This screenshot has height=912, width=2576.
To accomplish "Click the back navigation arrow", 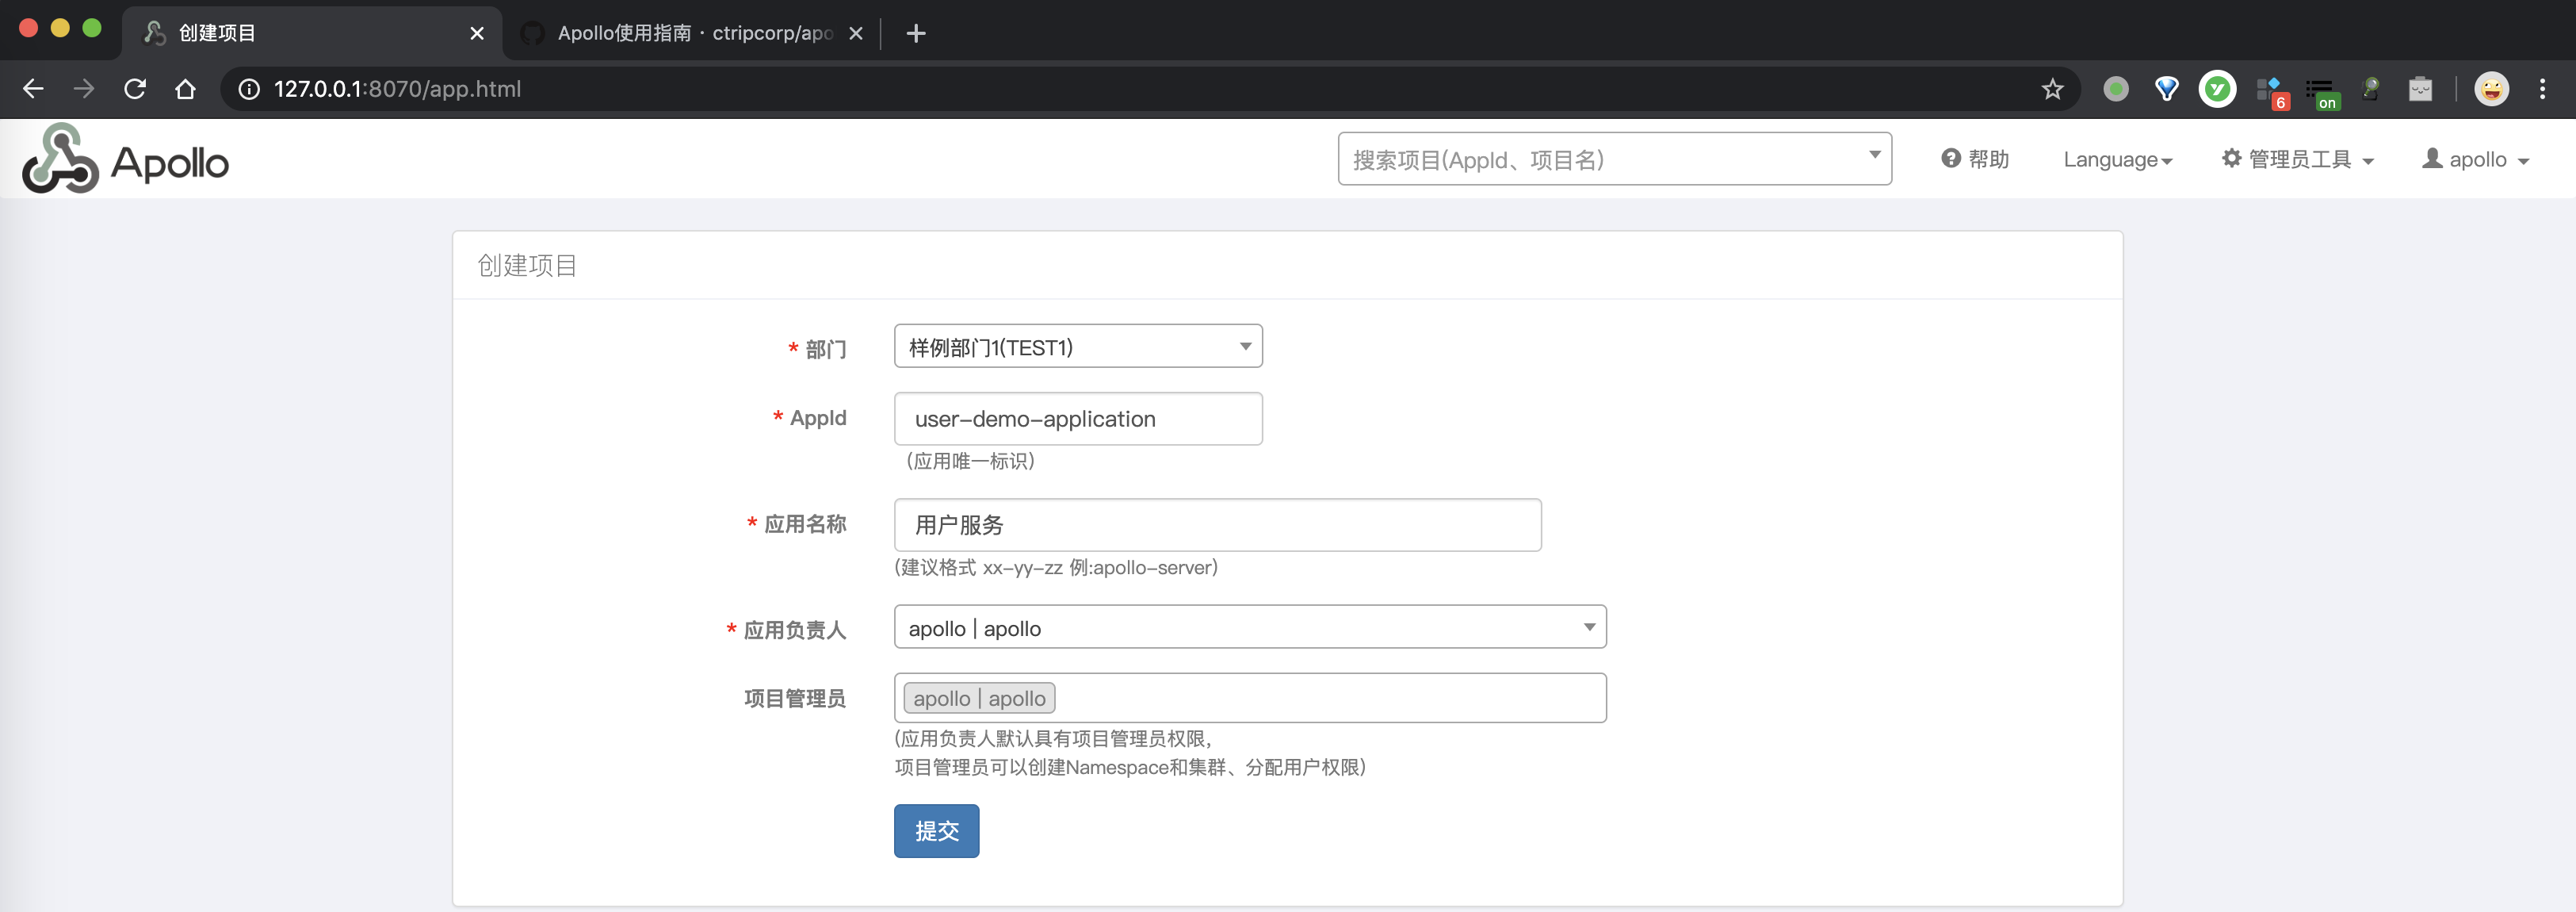I will point(33,89).
